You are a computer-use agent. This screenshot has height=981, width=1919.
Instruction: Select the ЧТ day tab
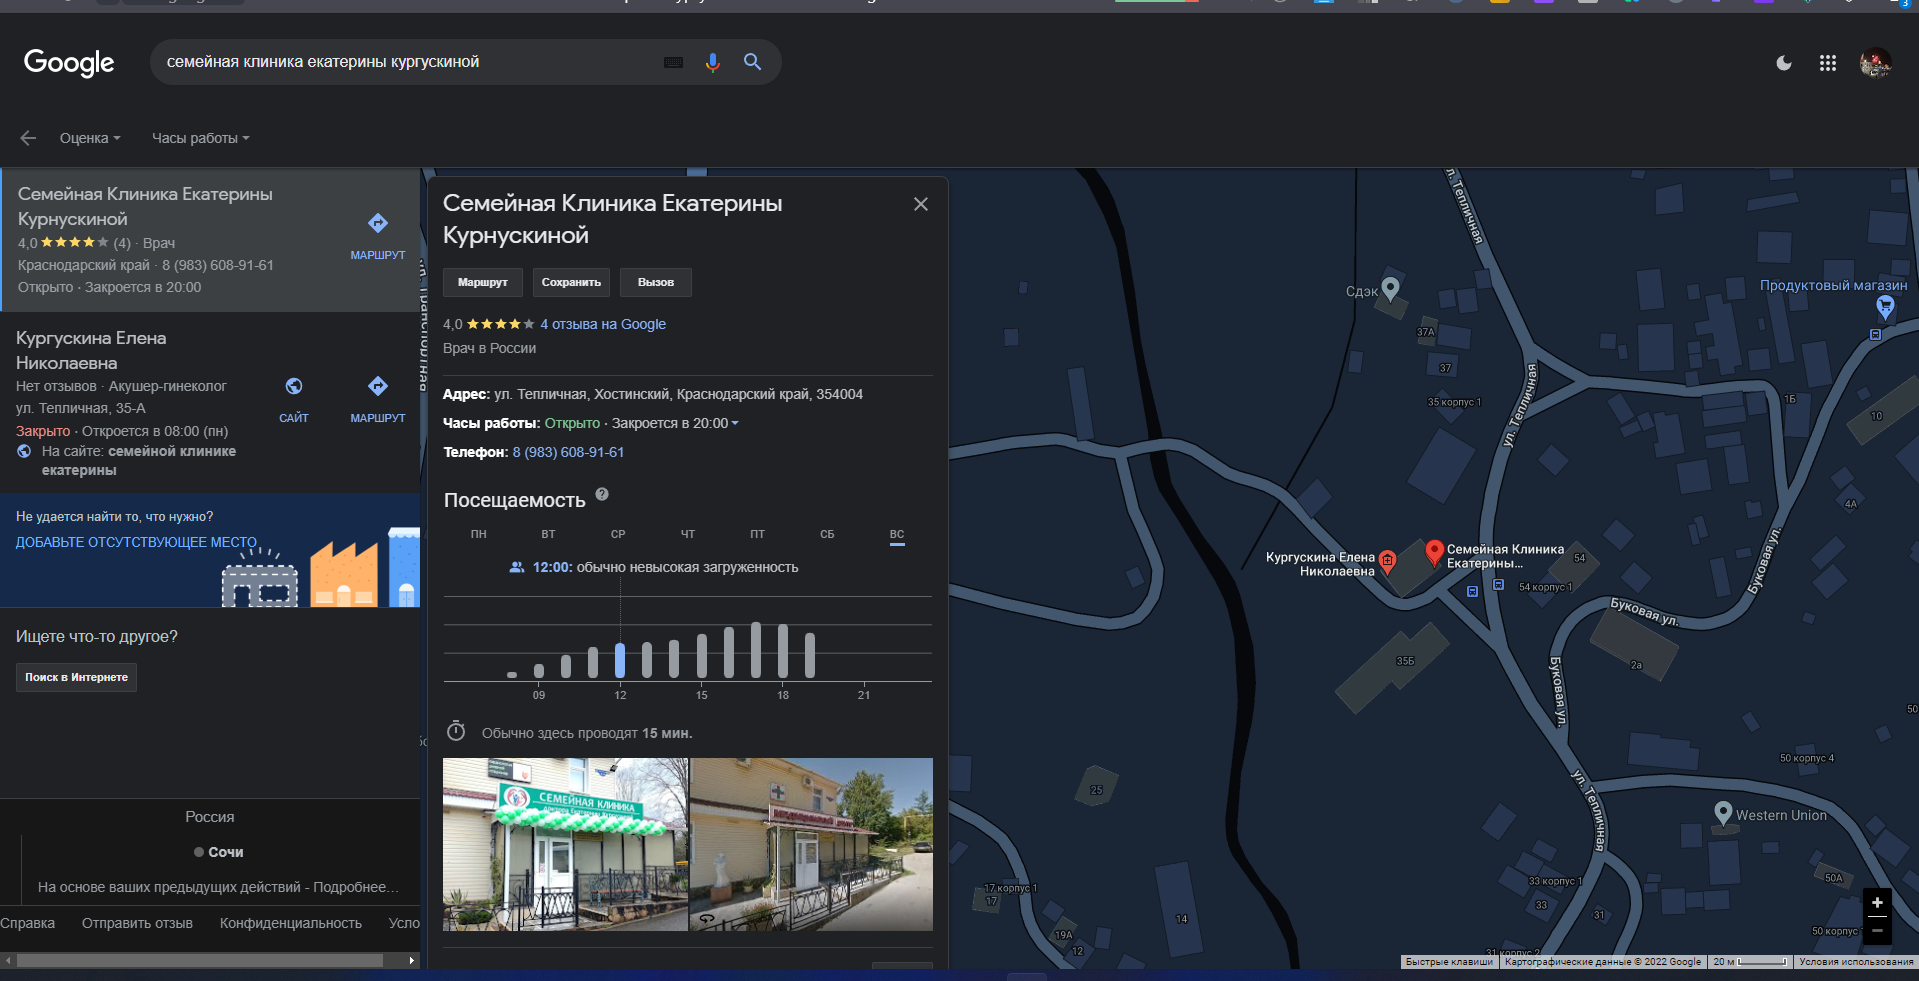pos(688,534)
